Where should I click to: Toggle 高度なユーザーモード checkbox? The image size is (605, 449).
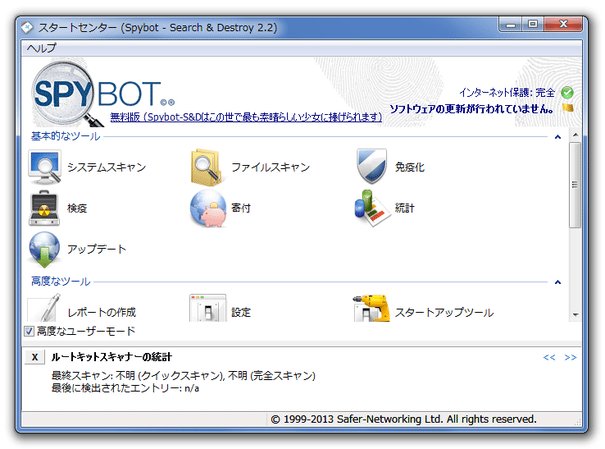29,331
